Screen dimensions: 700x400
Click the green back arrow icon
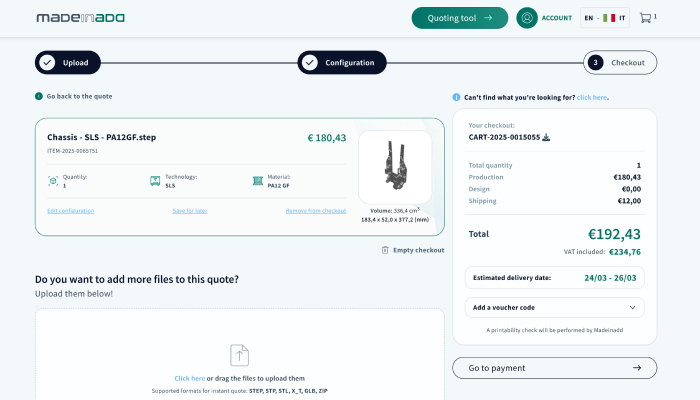pyautogui.click(x=39, y=96)
